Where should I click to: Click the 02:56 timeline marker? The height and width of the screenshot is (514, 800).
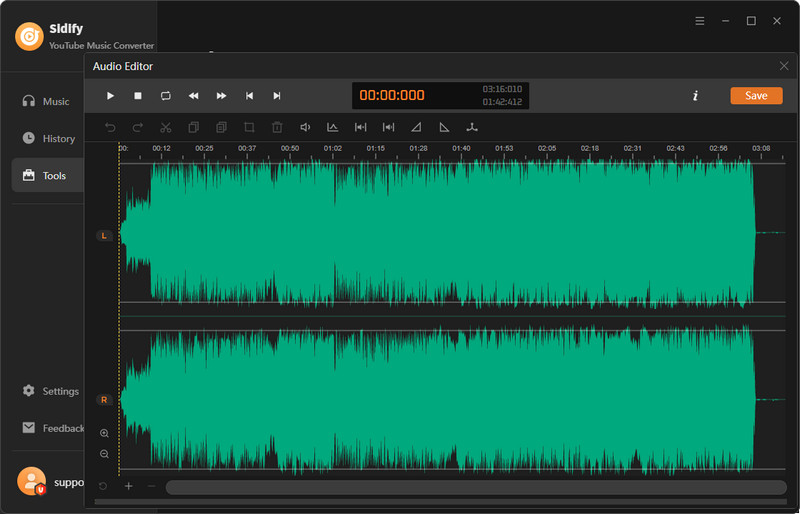click(x=718, y=148)
